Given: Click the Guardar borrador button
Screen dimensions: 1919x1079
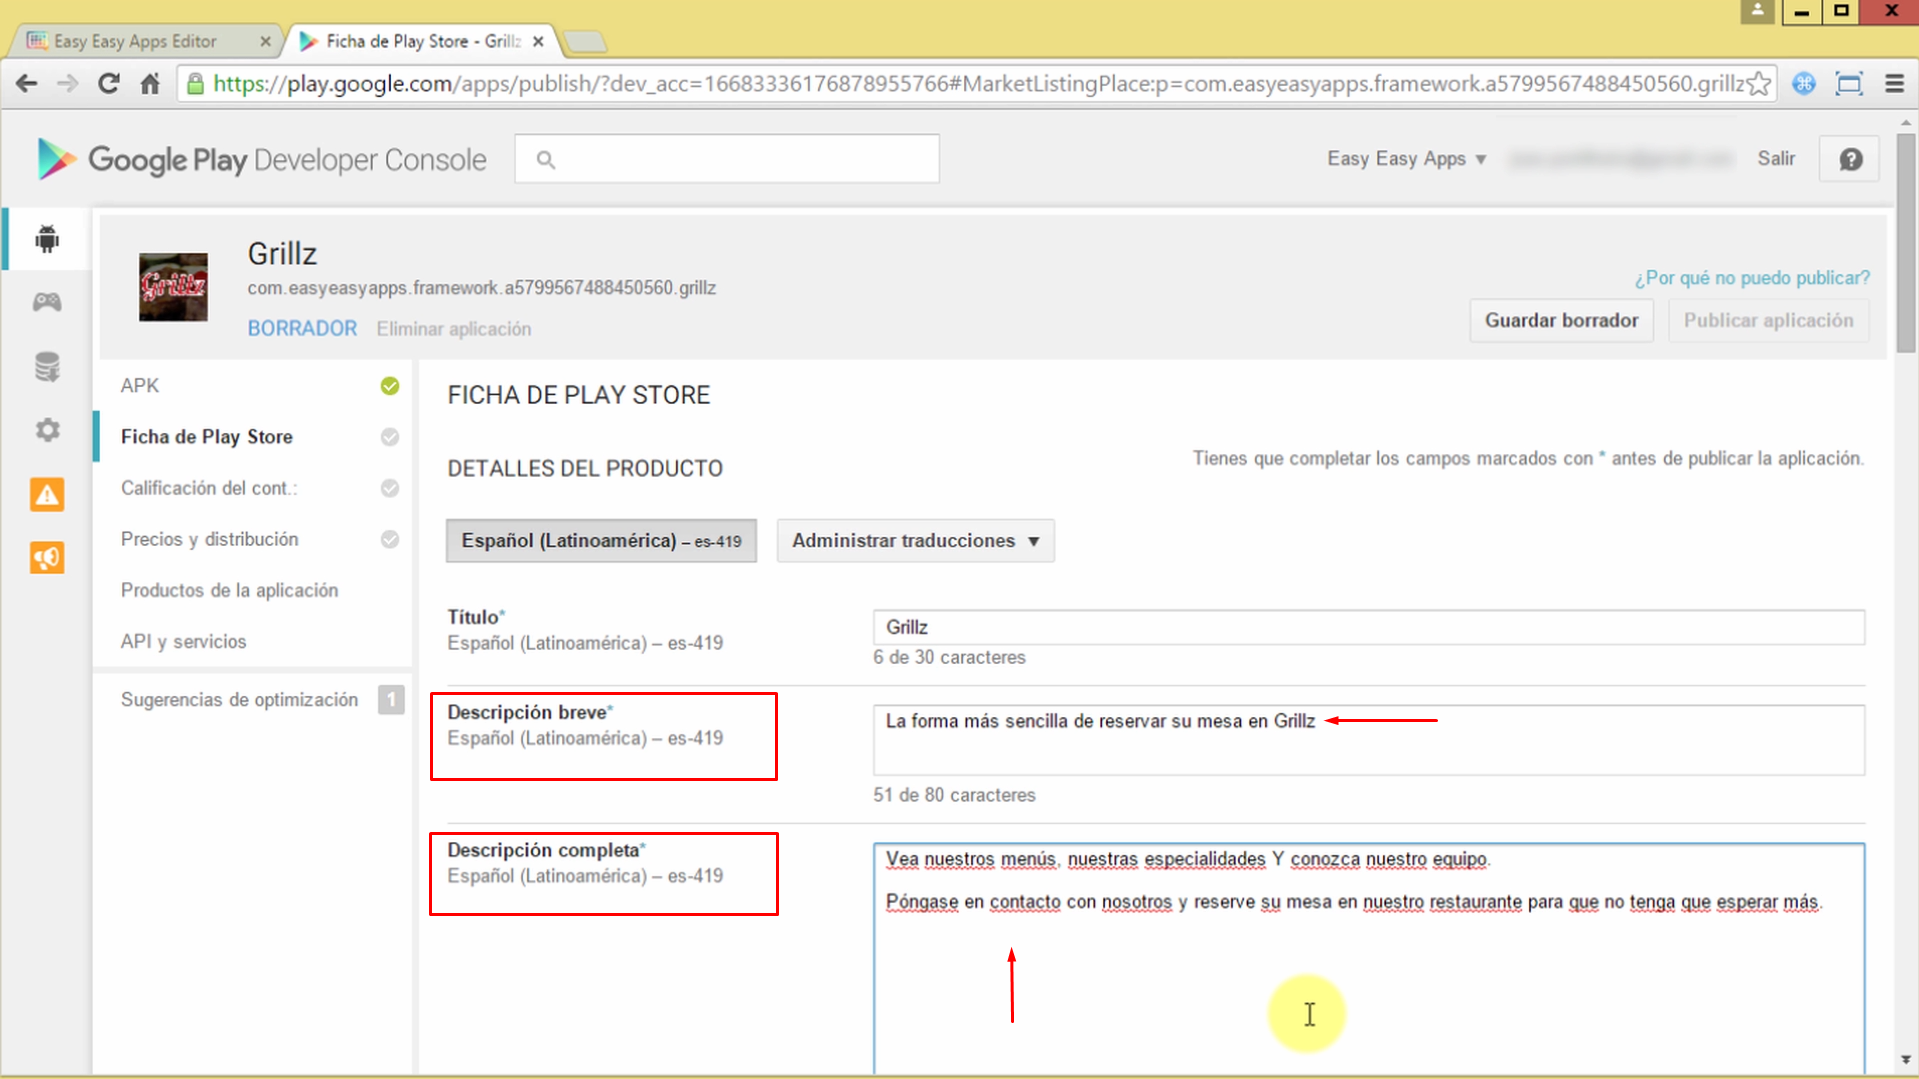Looking at the screenshot, I should click(x=1561, y=320).
